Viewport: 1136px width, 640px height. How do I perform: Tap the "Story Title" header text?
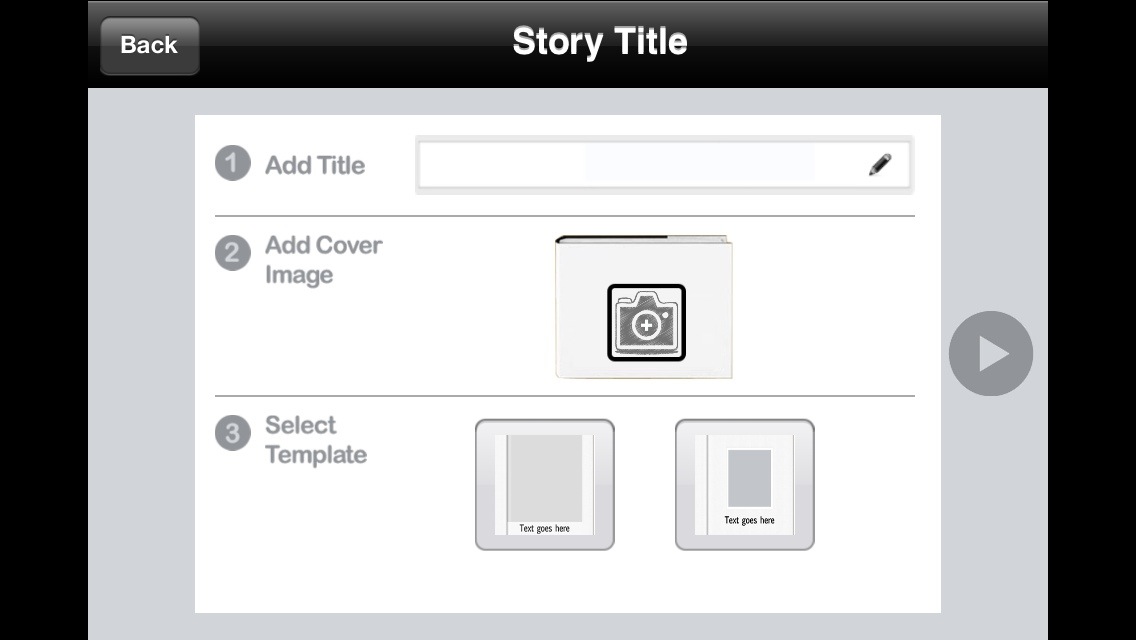(x=600, y=42)
